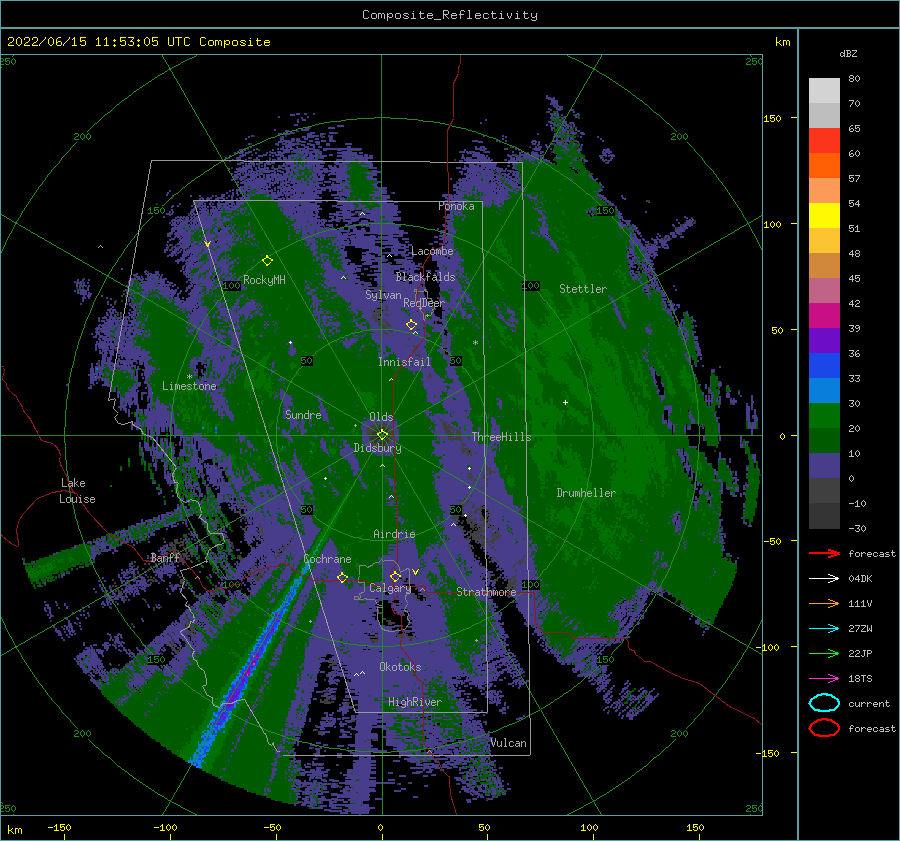The height and width of the screenshot is (841, 900).
Task: Select the Calgary label
Action: pos(390,588)
